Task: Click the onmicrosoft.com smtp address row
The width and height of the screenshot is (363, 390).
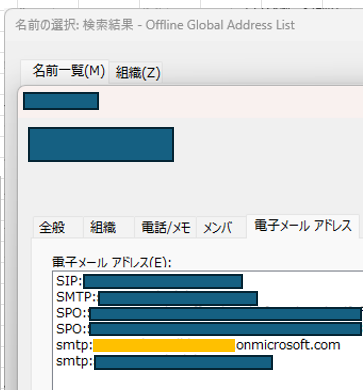Action: click(198, 345)
